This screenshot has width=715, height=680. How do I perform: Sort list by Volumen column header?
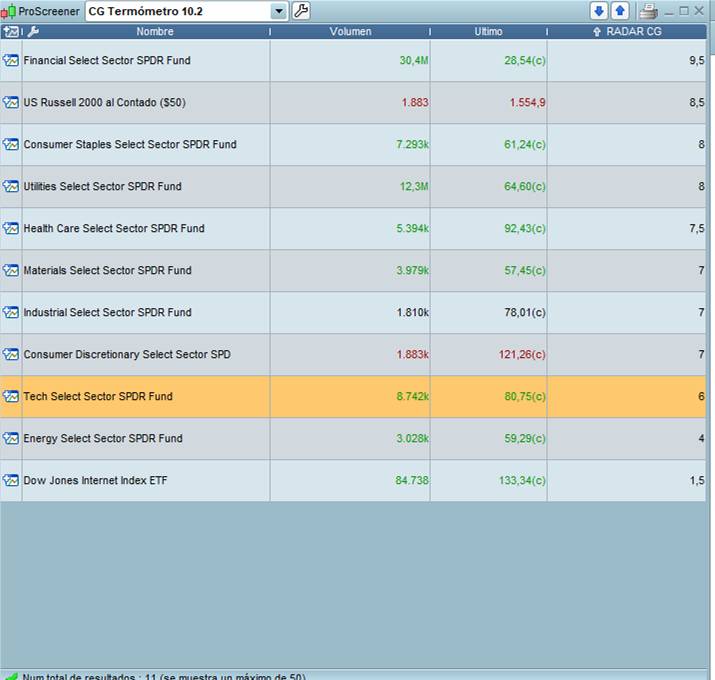point(350,32)
